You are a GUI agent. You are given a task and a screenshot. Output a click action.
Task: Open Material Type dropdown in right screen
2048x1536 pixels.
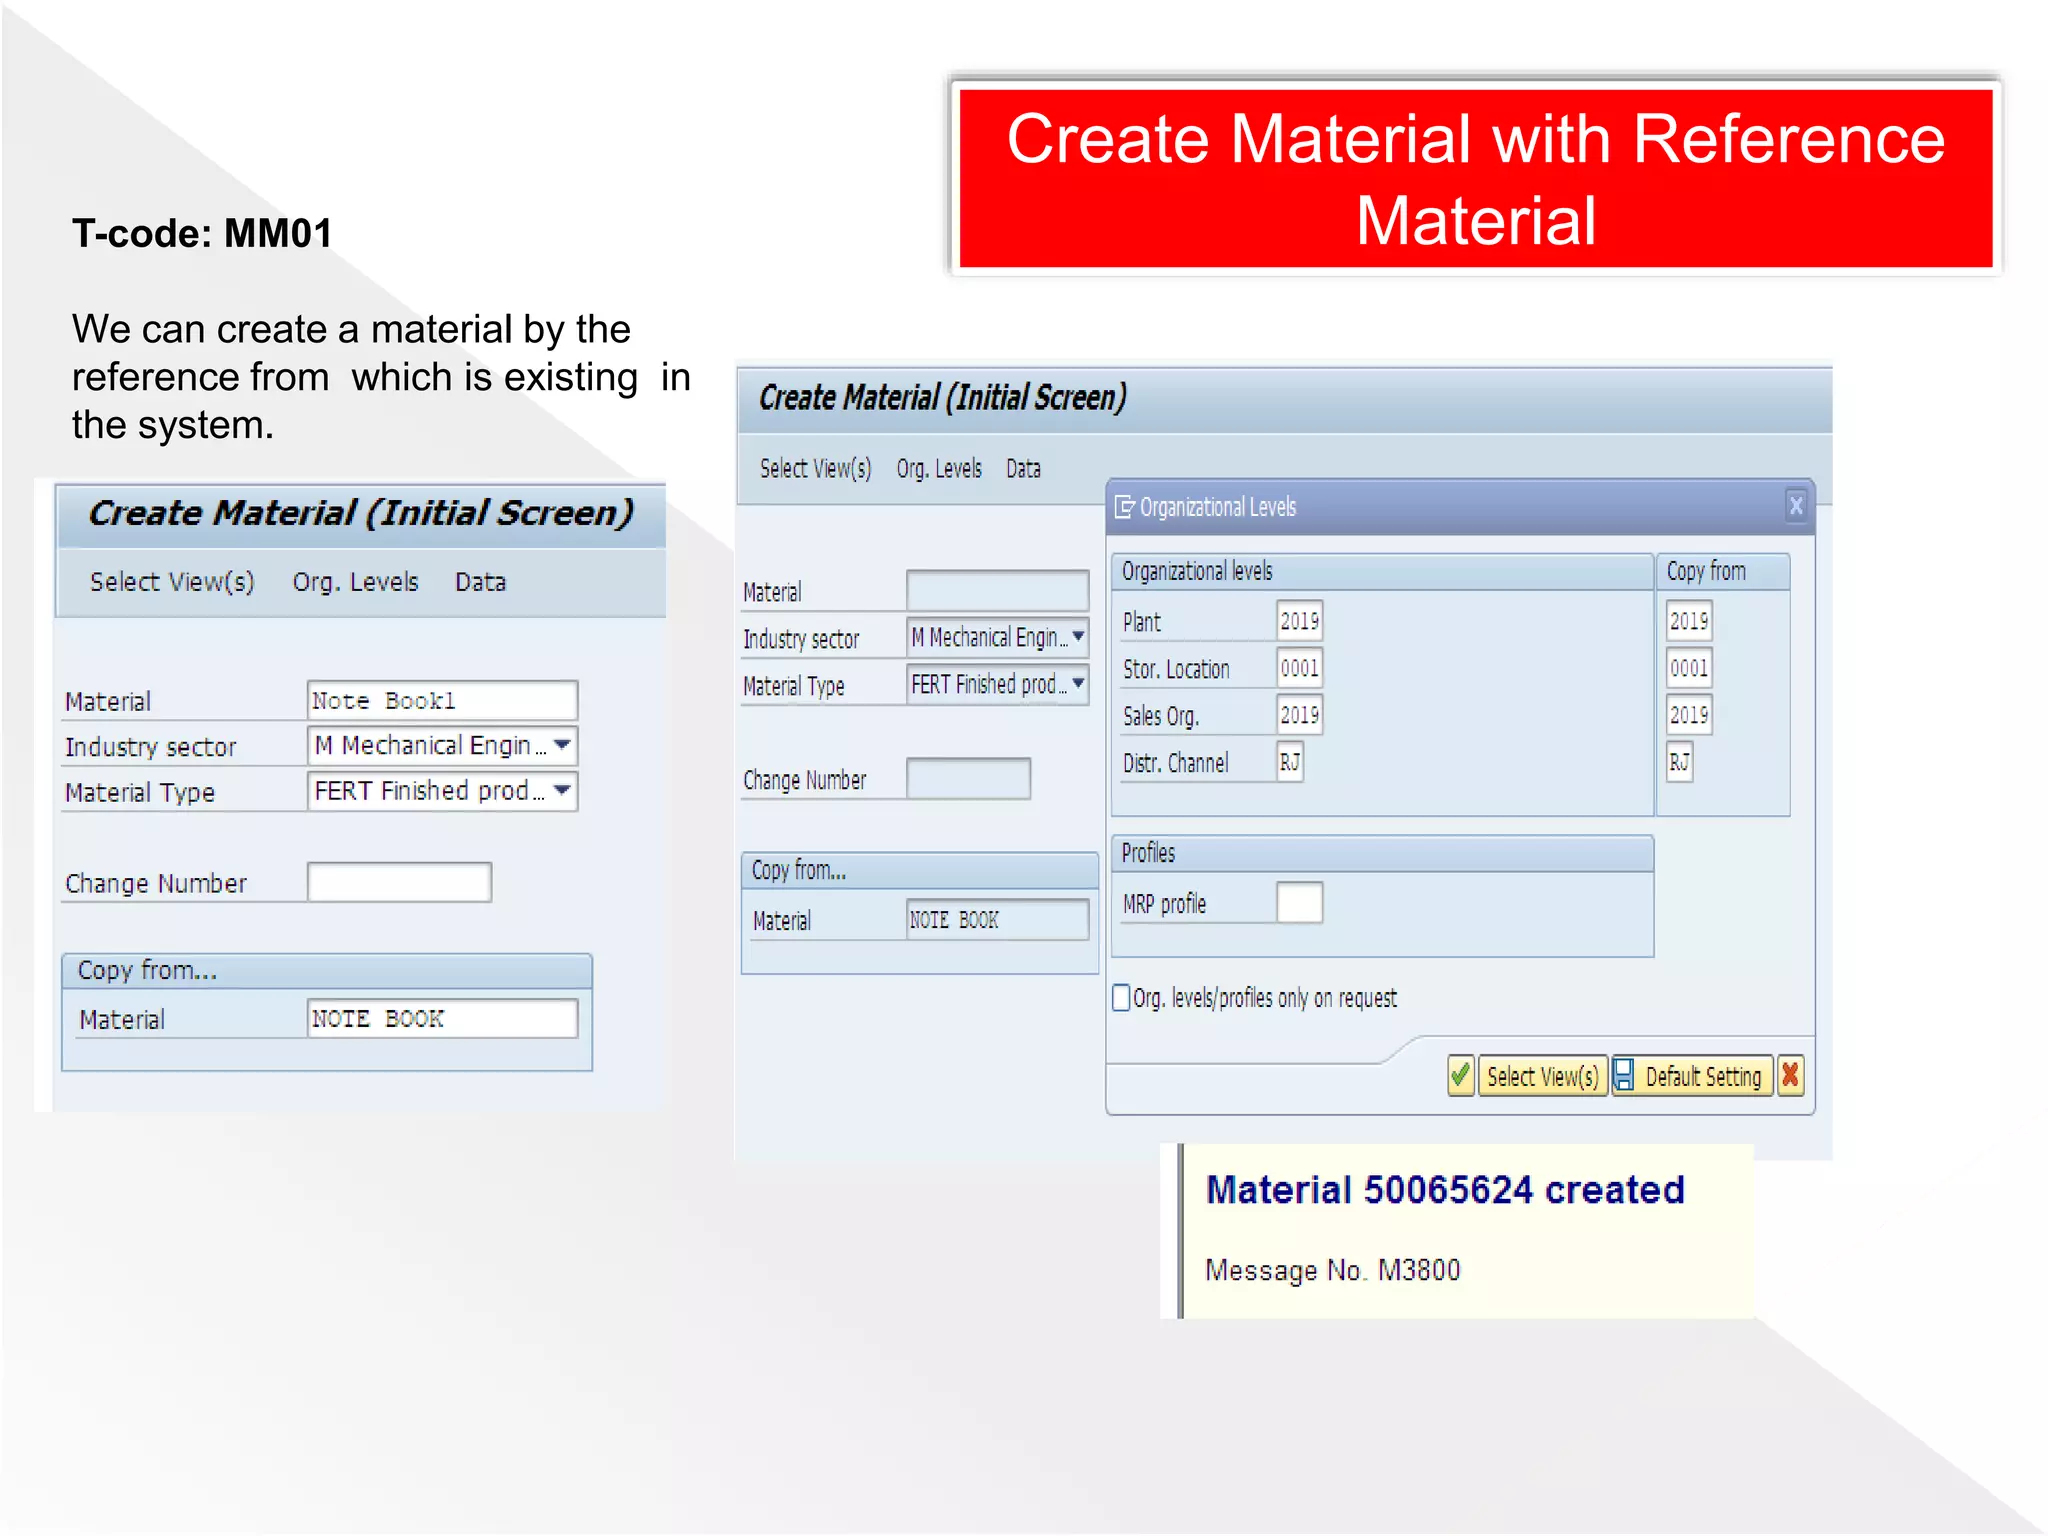click(1078, 684)
